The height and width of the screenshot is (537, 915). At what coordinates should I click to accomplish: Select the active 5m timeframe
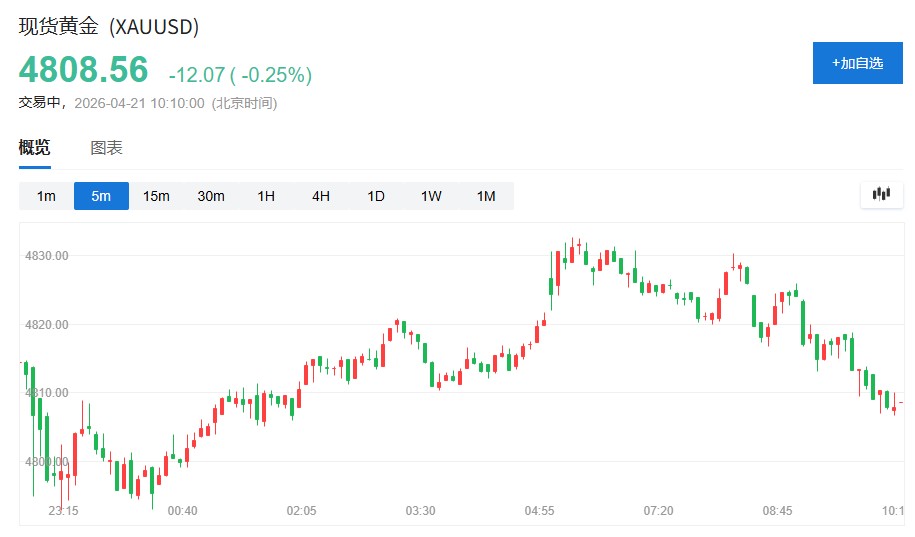(101, 196)
